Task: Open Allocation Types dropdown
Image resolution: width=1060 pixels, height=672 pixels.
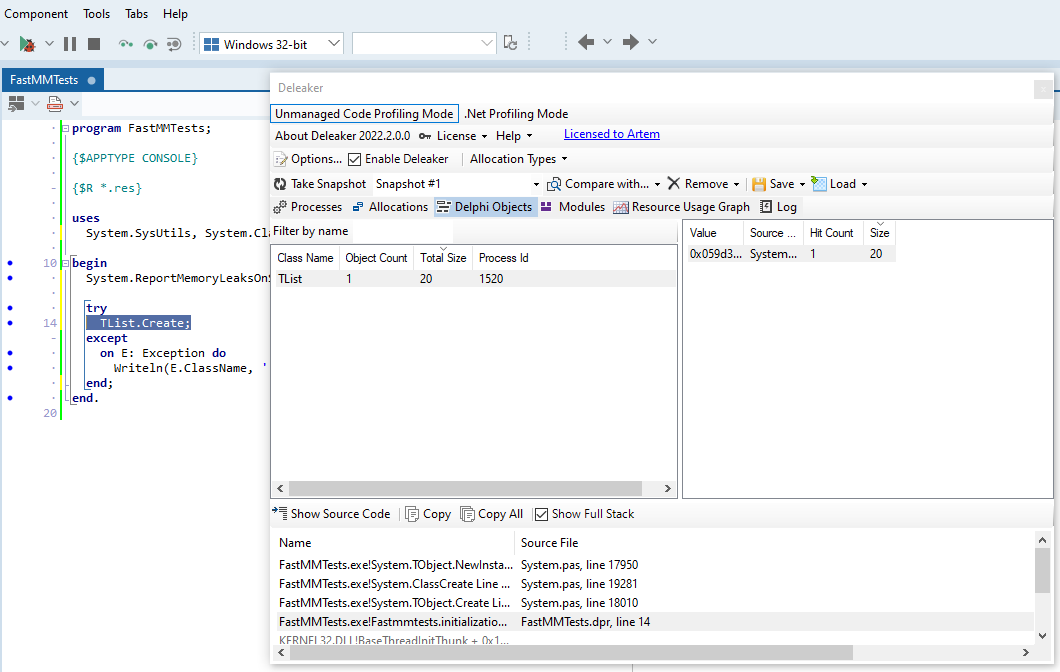Action: (518, 159)
